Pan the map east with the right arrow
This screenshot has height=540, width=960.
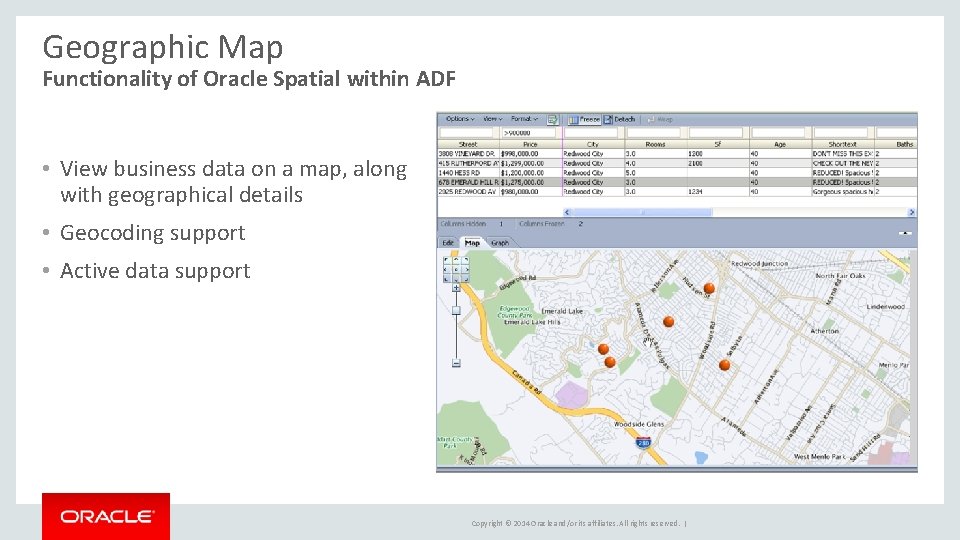tap(466, 269)
